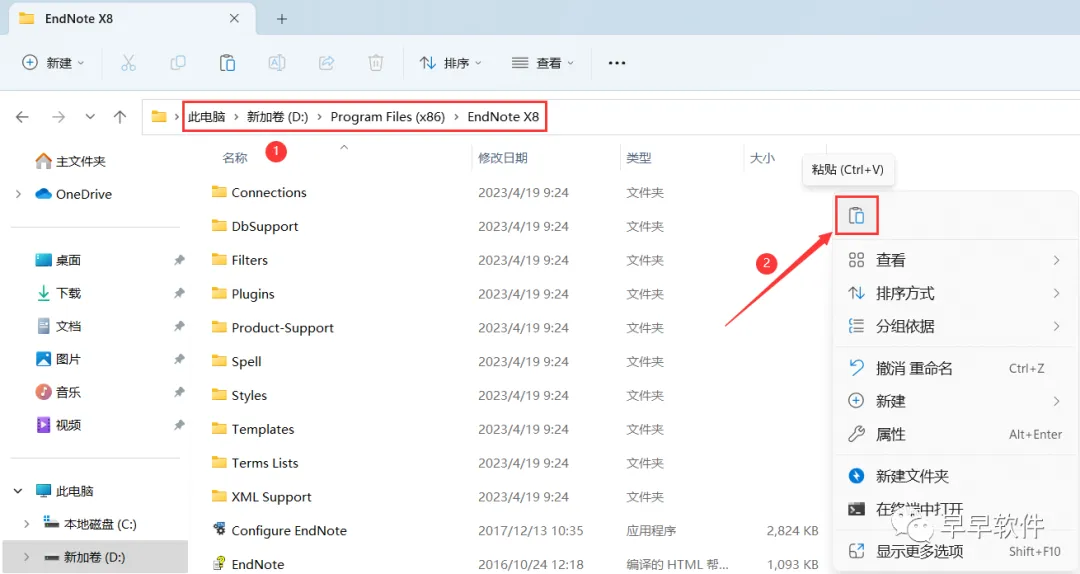Open 排序方式 submenu in context menu

point(955,294)
